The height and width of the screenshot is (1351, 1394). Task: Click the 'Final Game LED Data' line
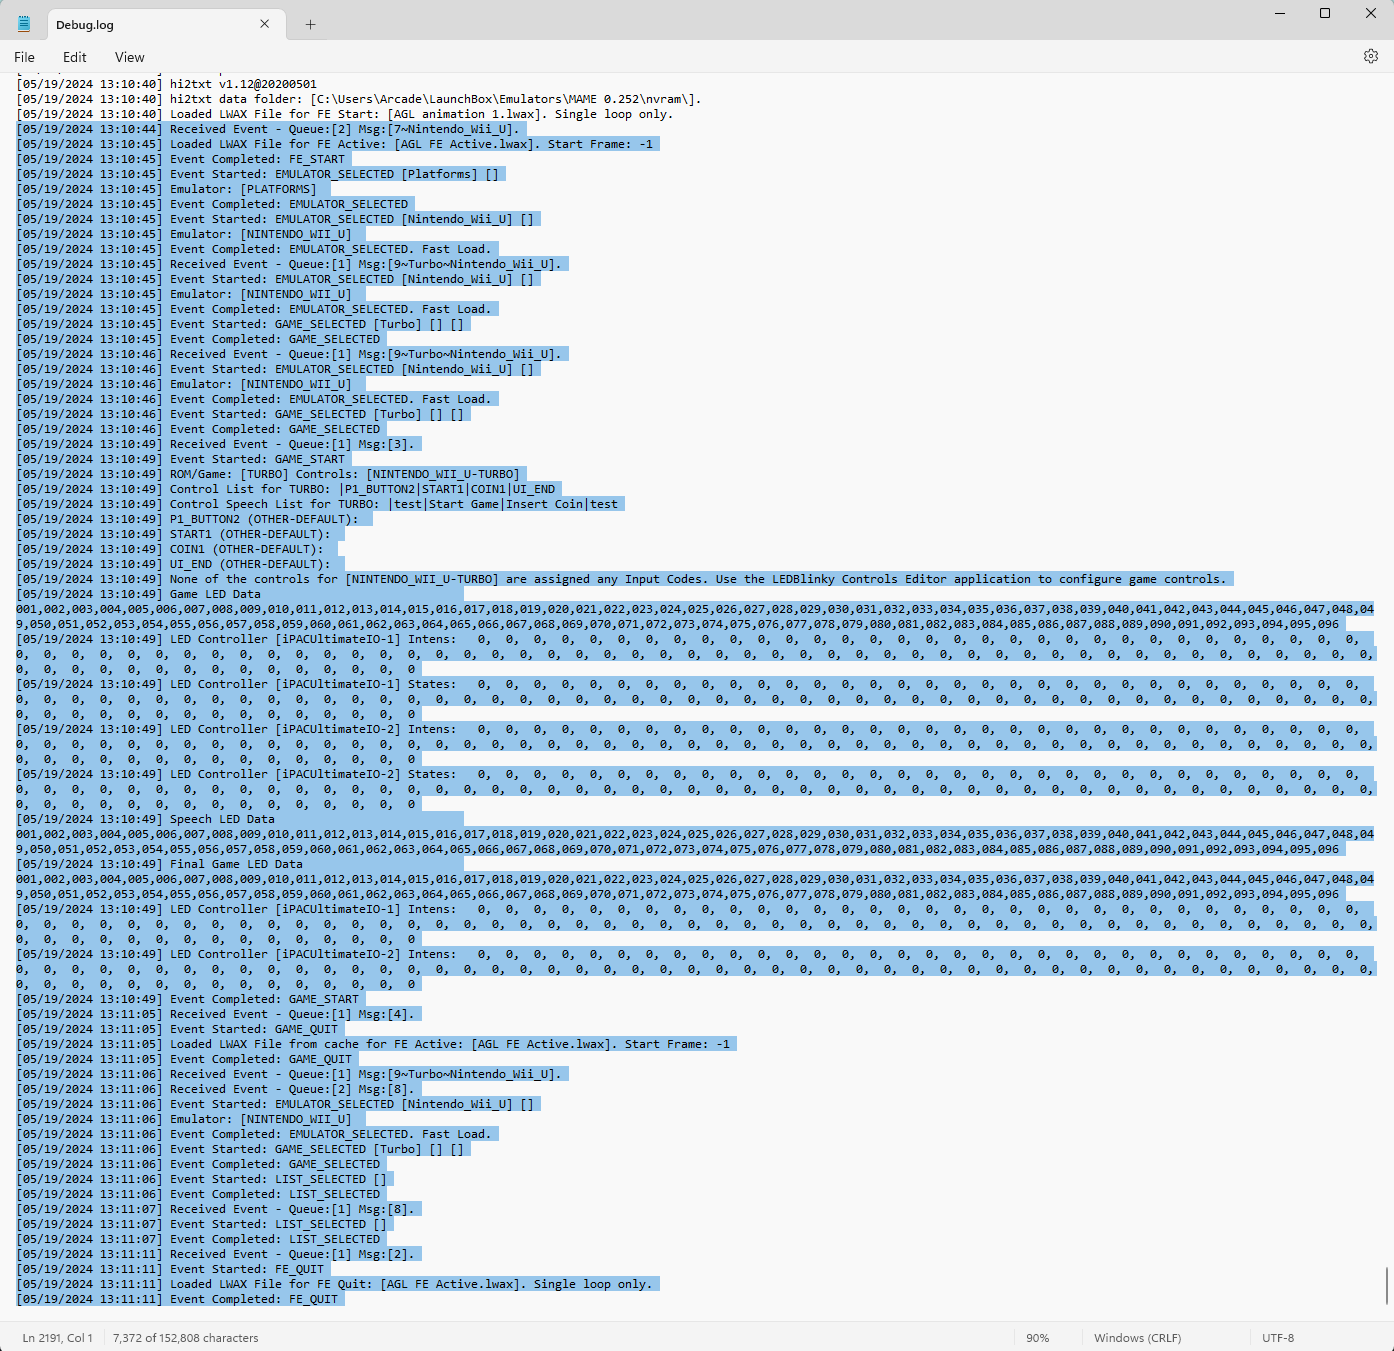point(159,864)
